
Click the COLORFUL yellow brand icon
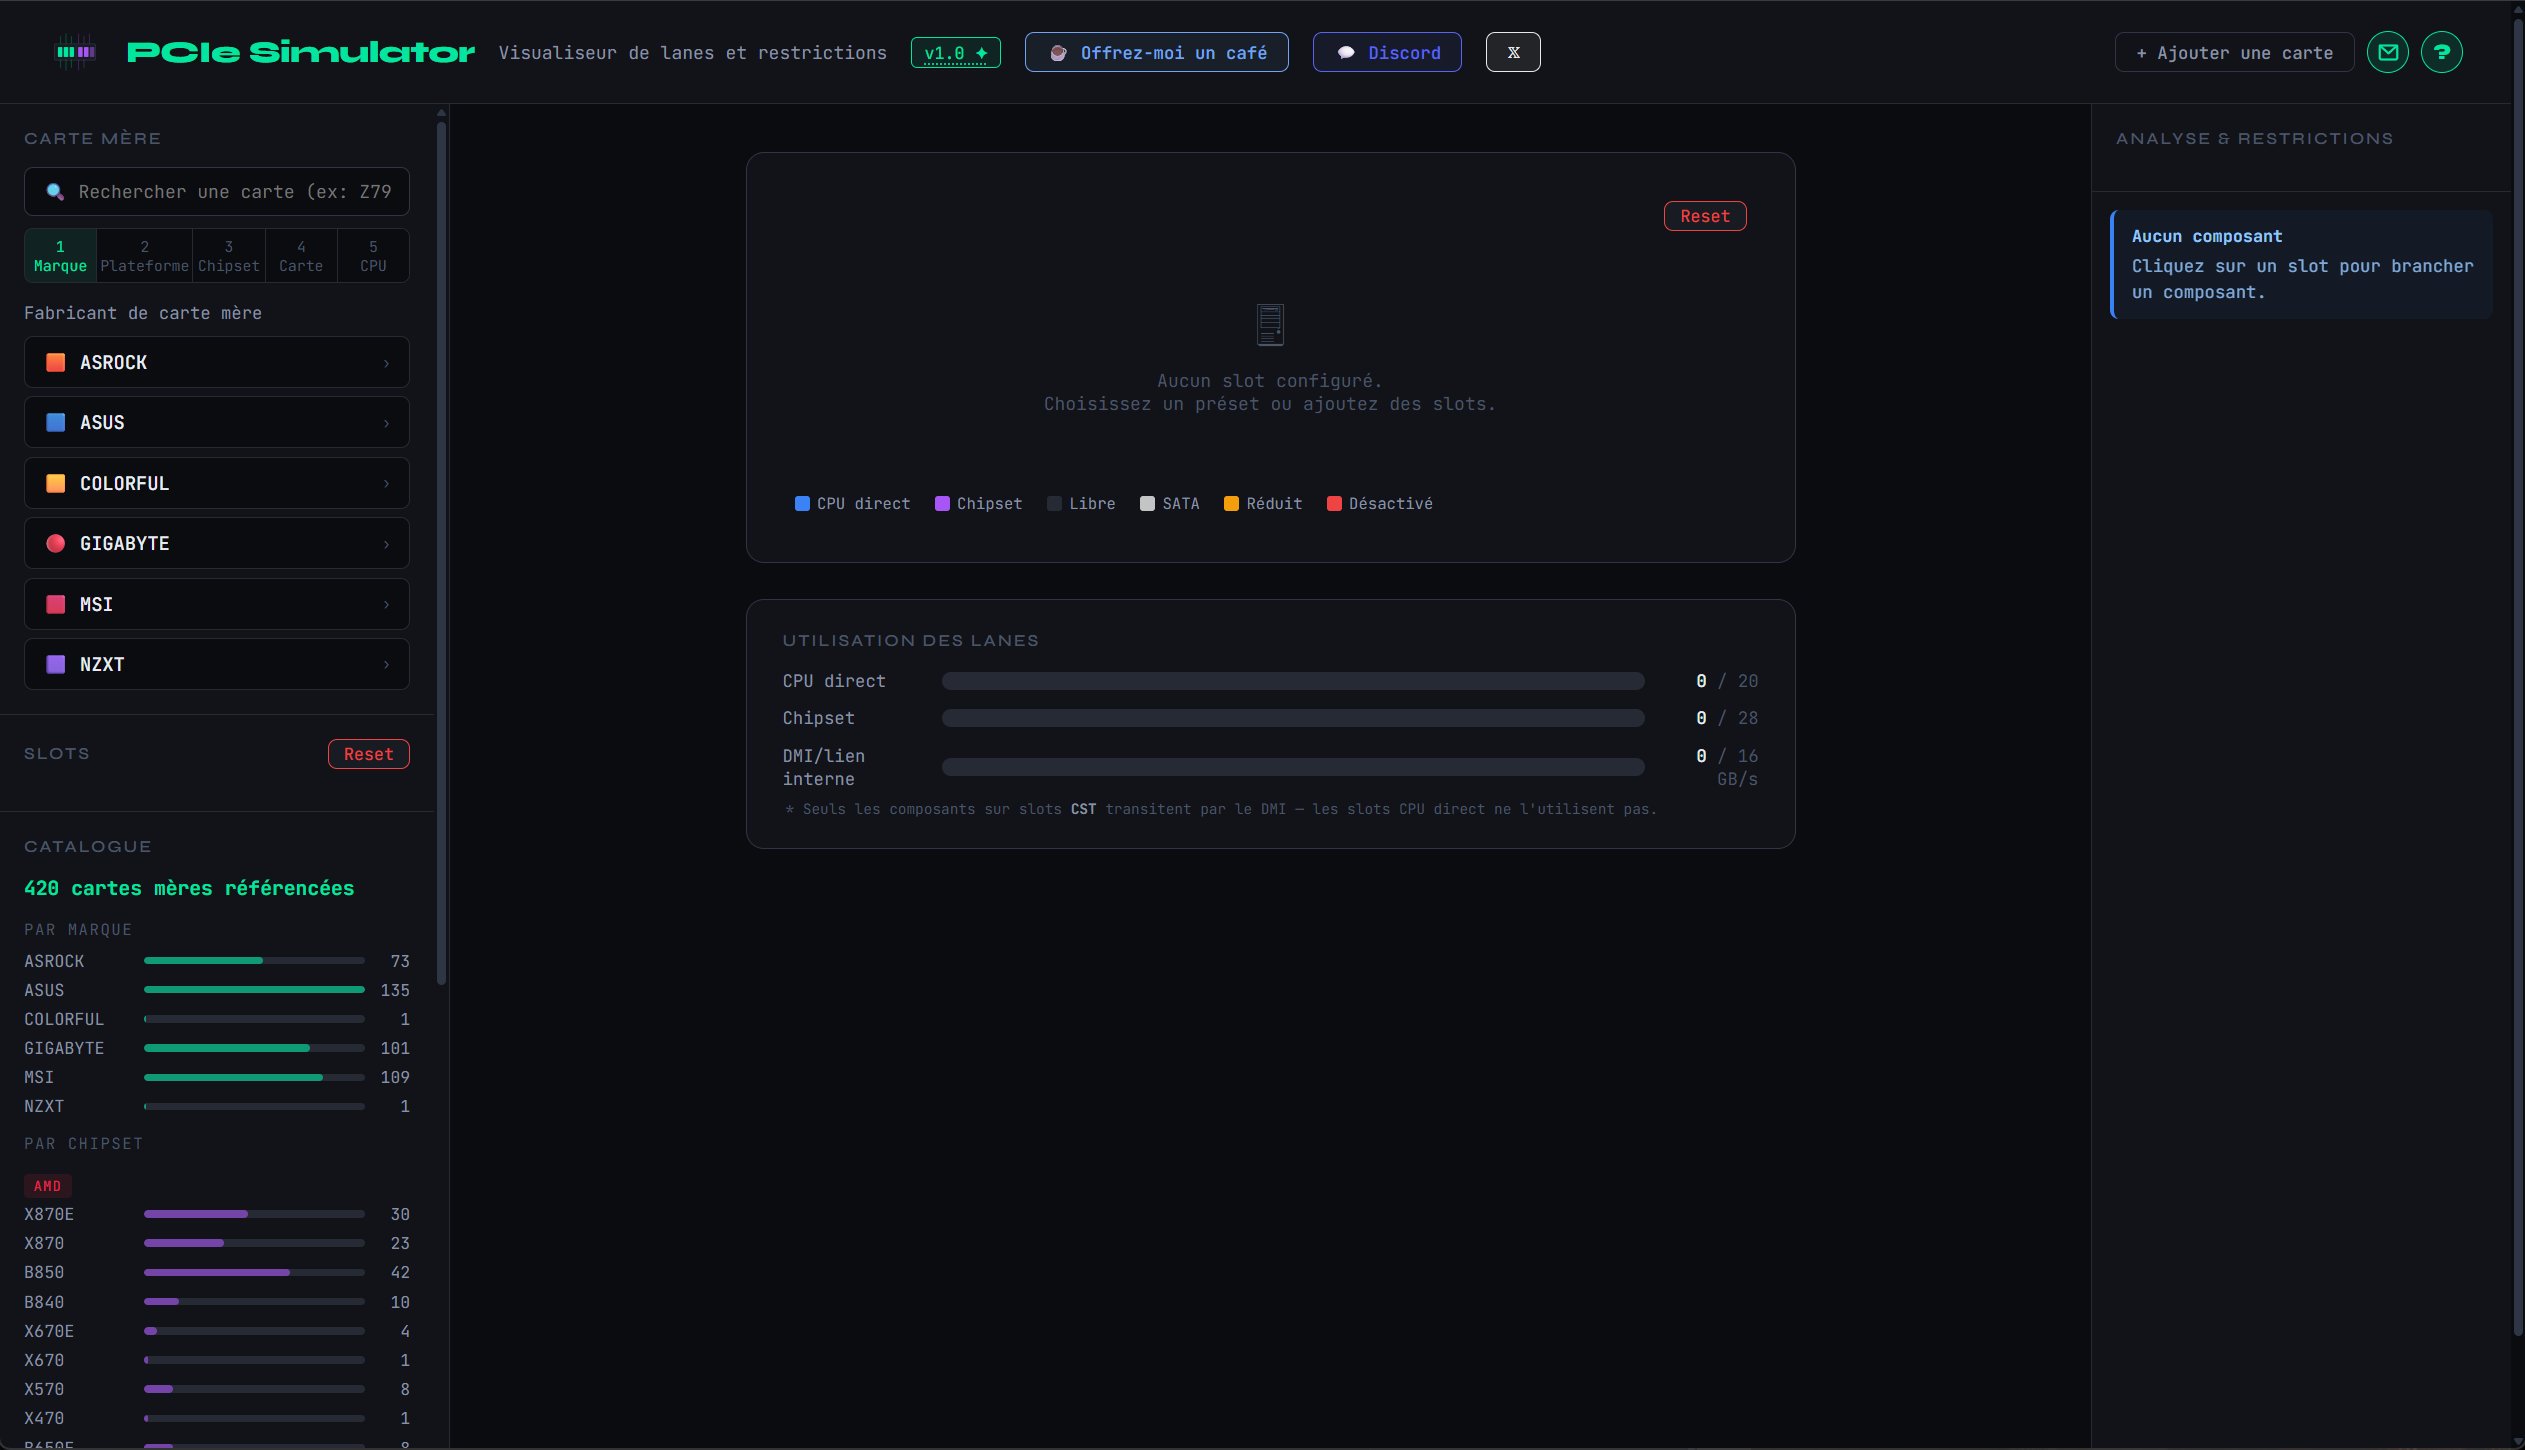point(56,483)
